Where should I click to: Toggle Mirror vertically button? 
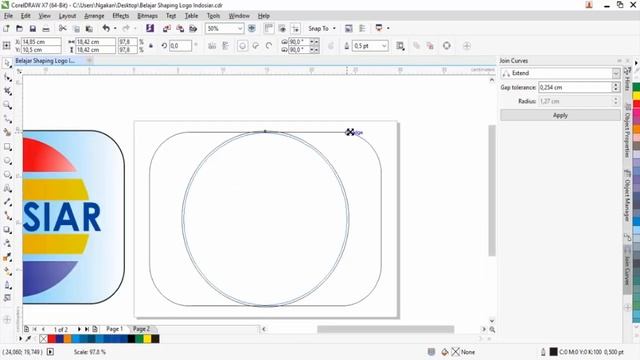(x=225, y=46)
